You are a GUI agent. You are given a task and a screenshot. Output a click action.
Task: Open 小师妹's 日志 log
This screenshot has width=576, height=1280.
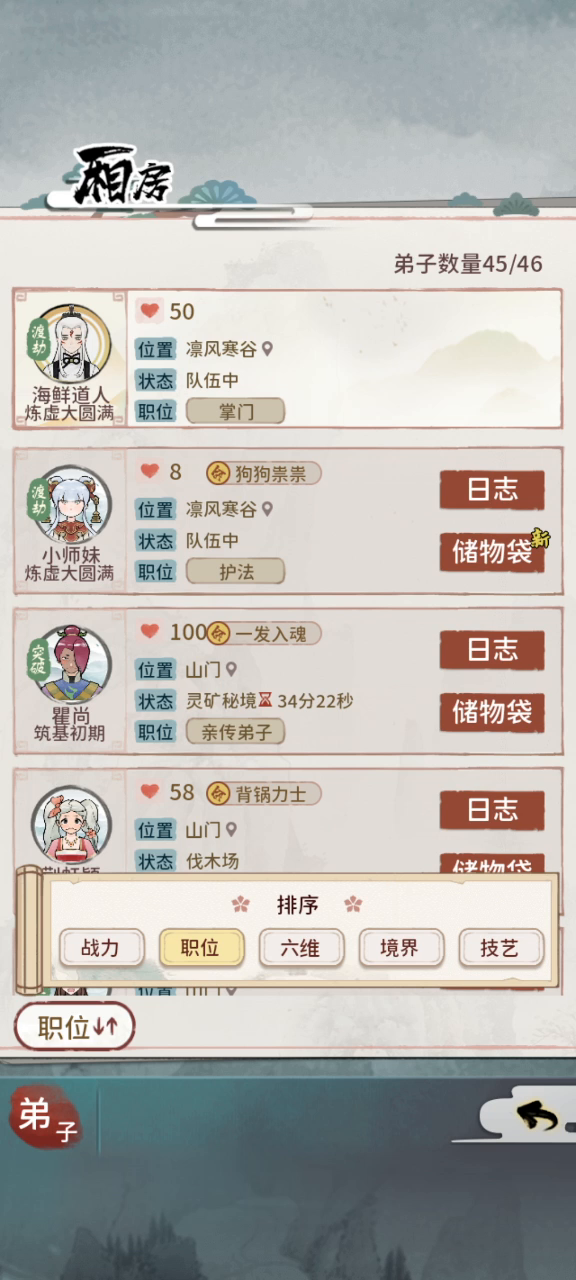[x=492, y=490]
